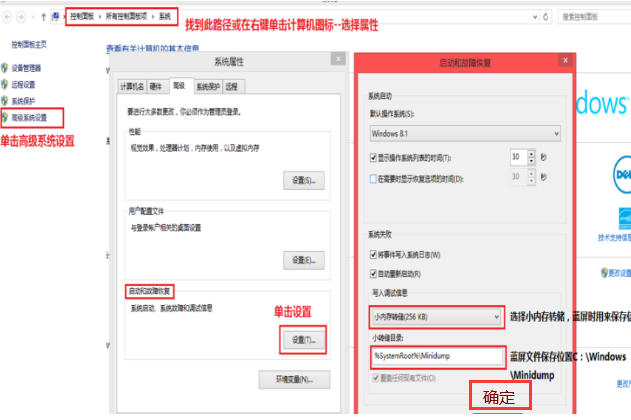Open the 默认操作系统 Windows 8.1 dropdown

coord(465,134)
